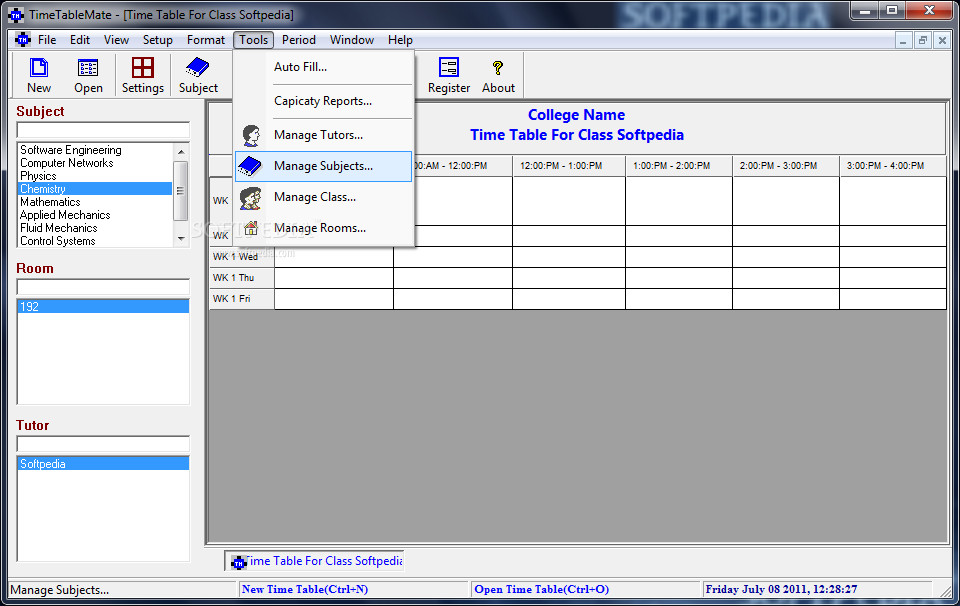The height and width of the screenshot is (606, 960).
Task: Click the New toolbar icon
Action: coord(39,68)
